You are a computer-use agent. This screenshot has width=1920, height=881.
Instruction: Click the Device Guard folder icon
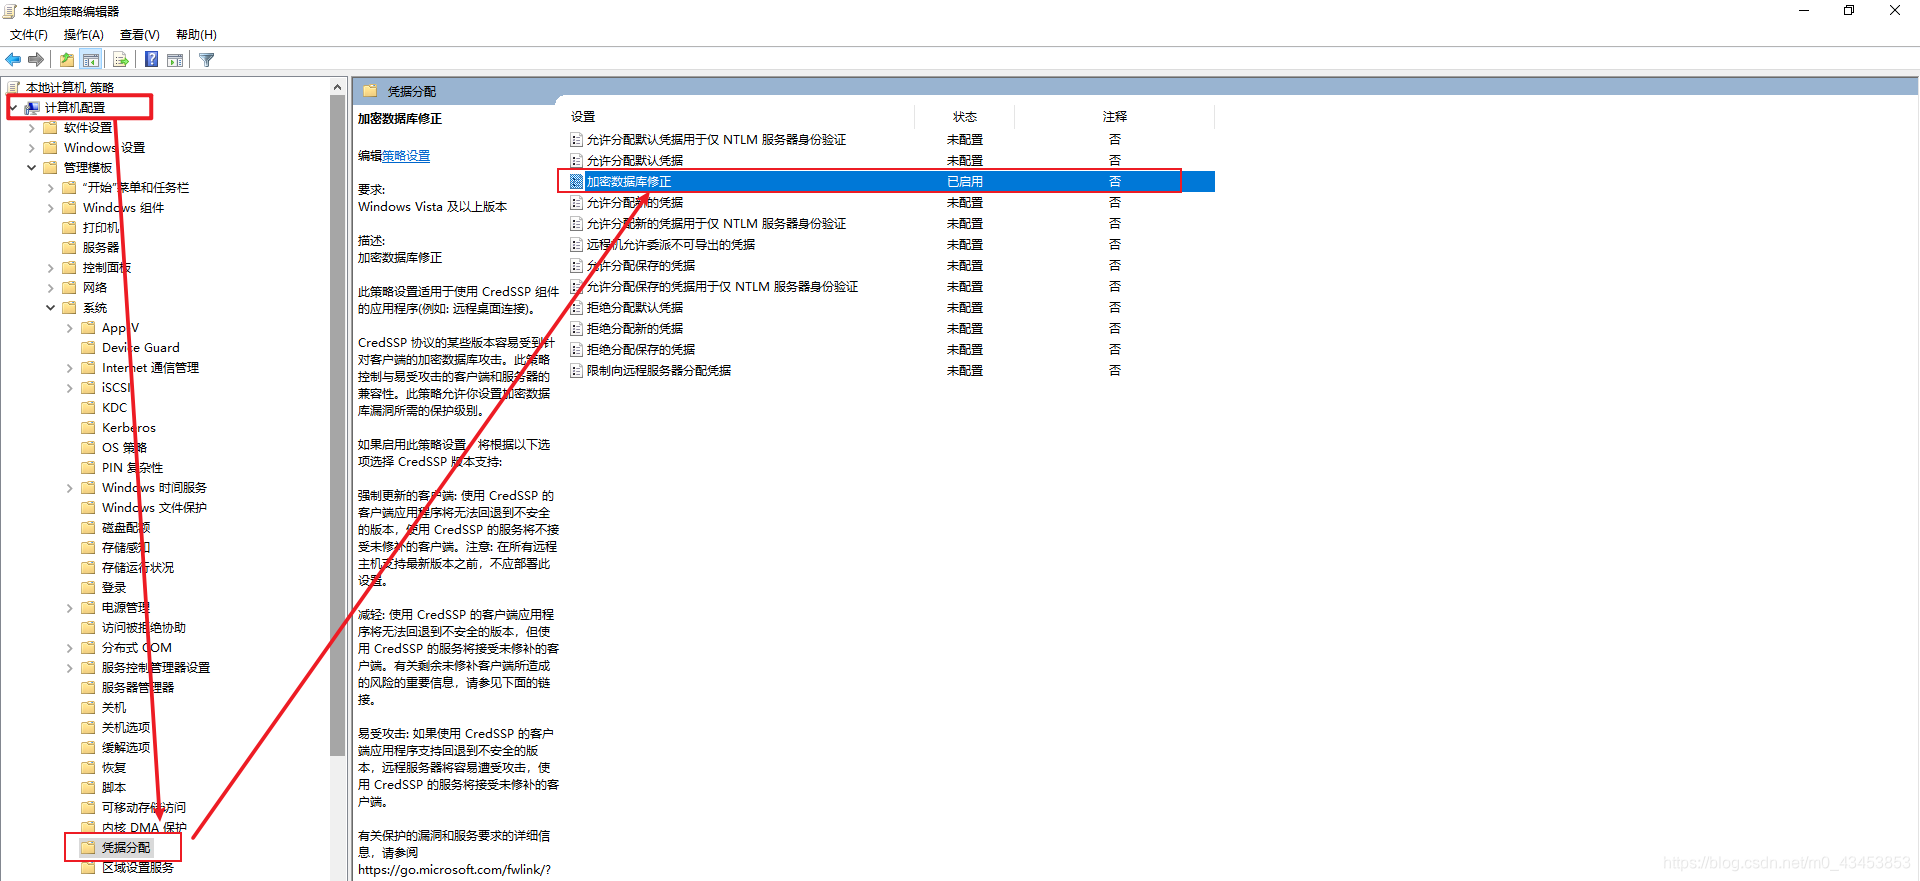point(89,348)
